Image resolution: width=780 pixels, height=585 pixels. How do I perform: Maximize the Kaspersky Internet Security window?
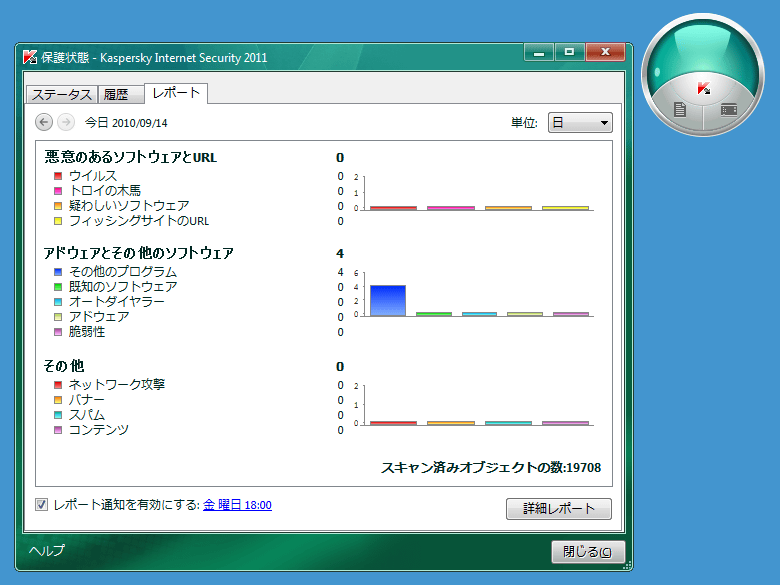[x=570, y=52]
